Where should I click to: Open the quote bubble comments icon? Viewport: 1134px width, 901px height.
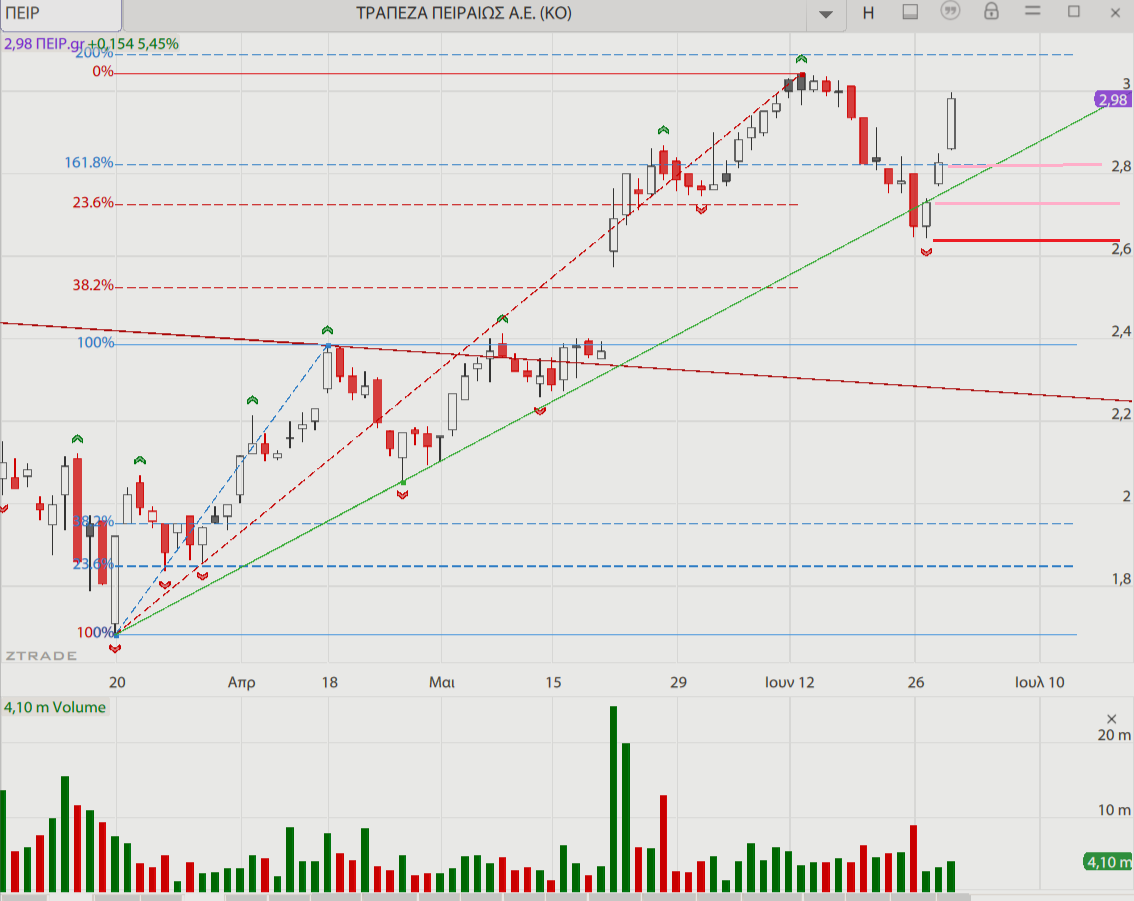click(x=950, y=12)
